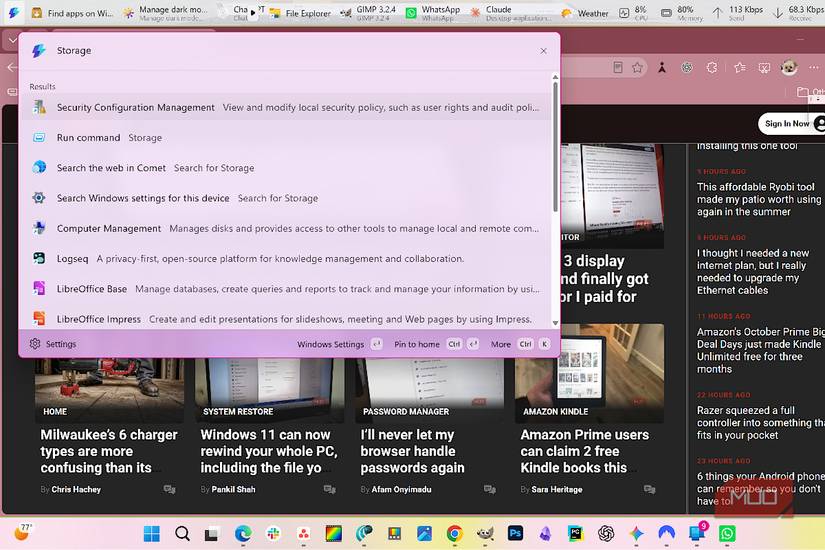Image resolution: width=825 pixels, height=550 pixels.
Task: Open author Chris Hachey link
Action: (x=76, y=489)
